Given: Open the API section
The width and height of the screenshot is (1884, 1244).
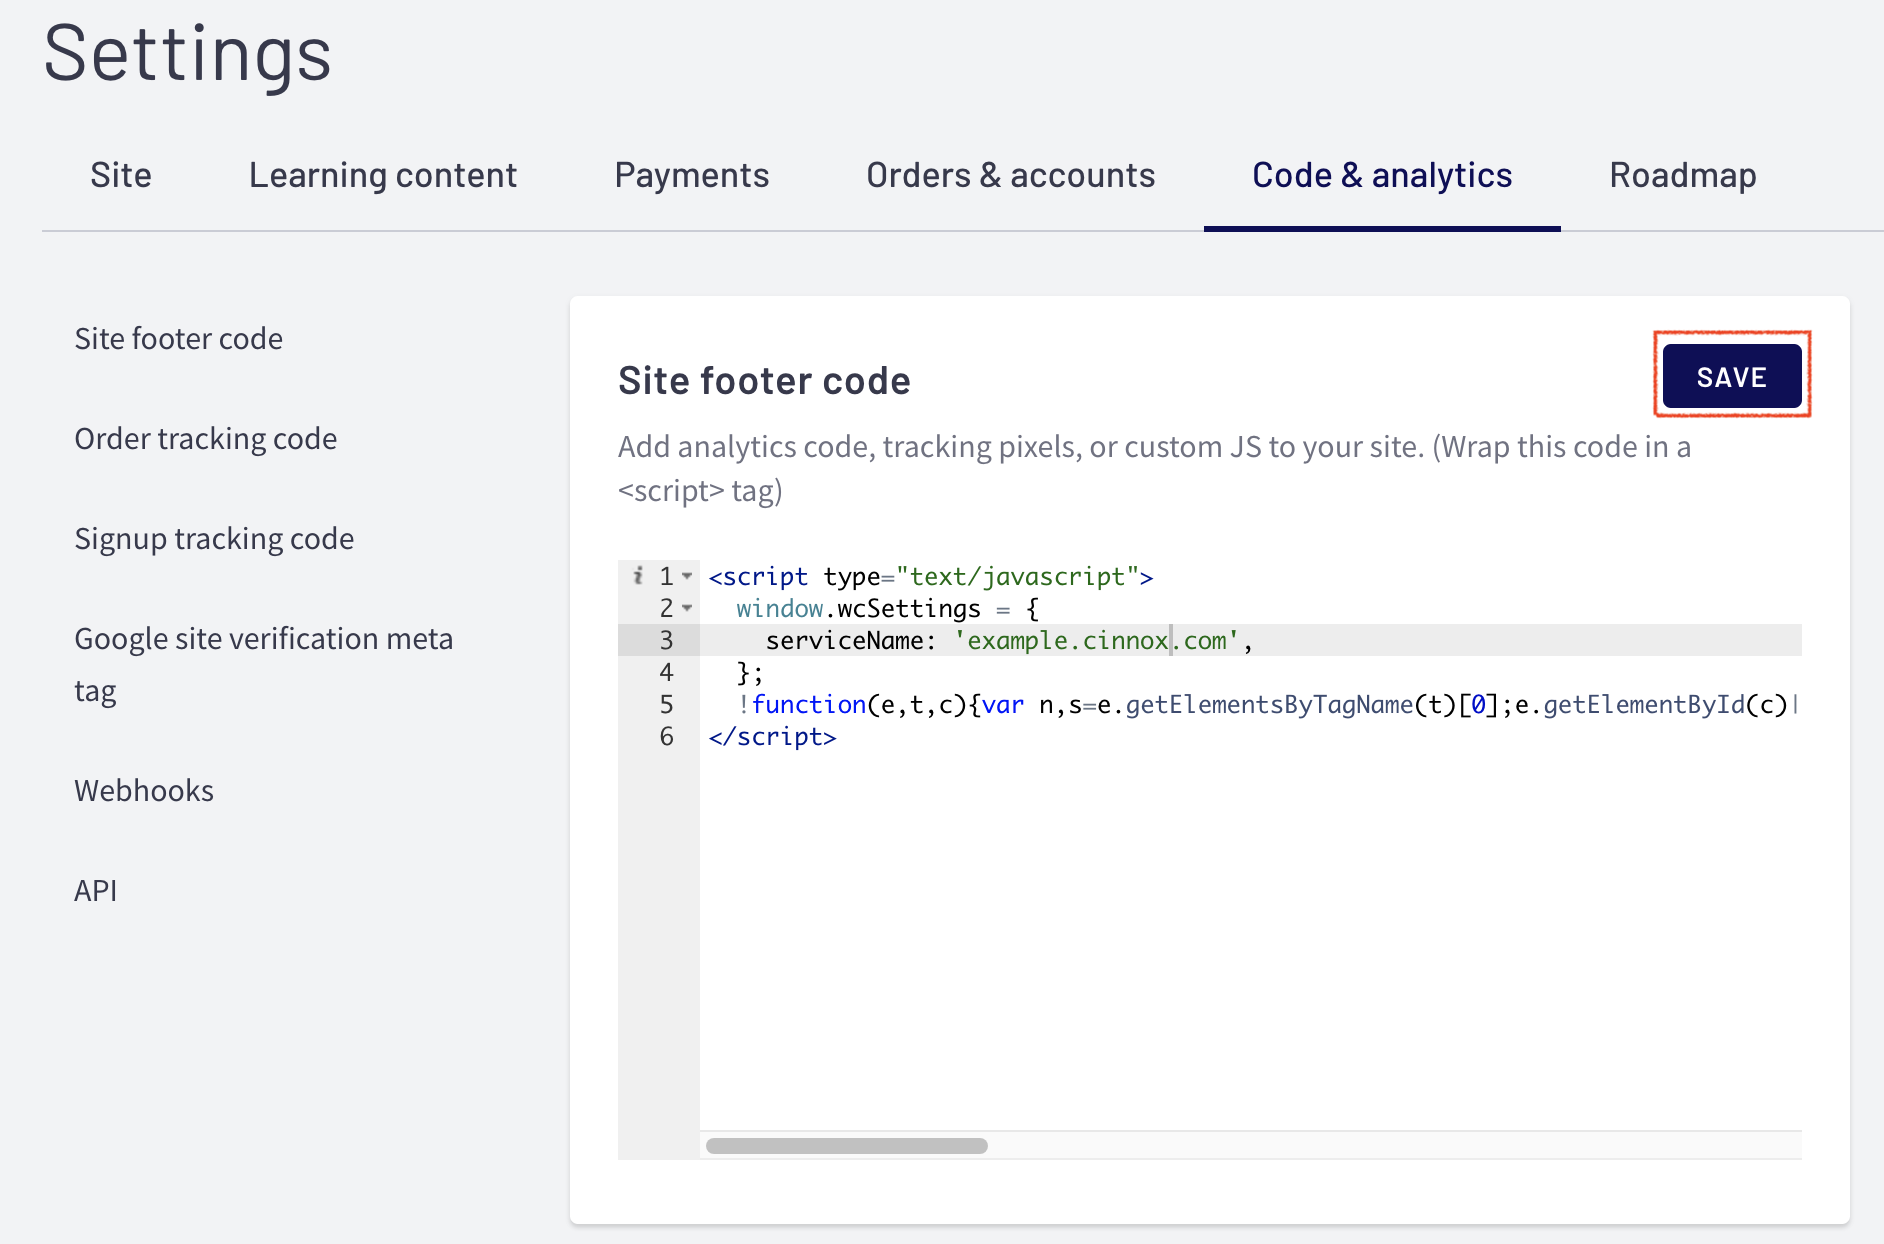Looking at the screenshot, I should click(96, 891).
